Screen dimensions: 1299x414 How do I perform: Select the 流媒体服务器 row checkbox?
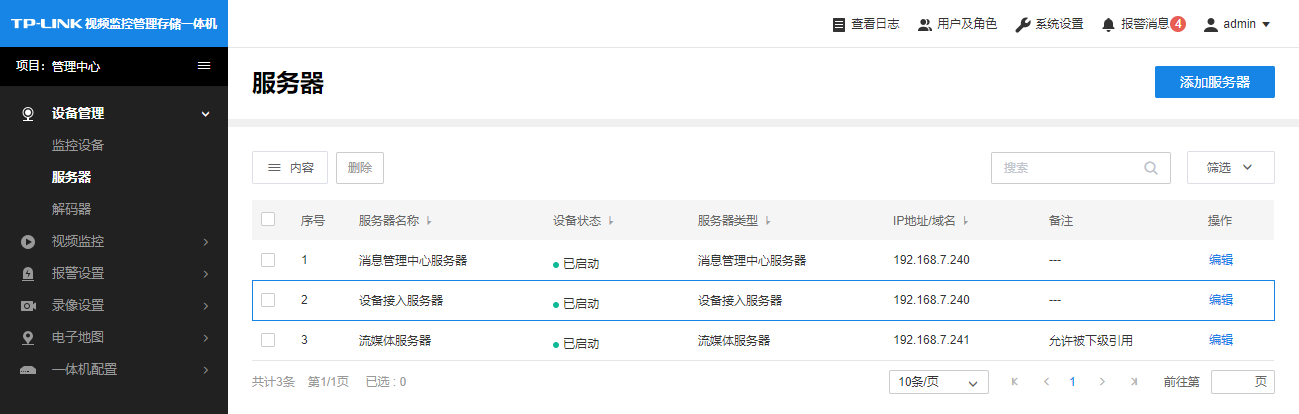point(268,340)
